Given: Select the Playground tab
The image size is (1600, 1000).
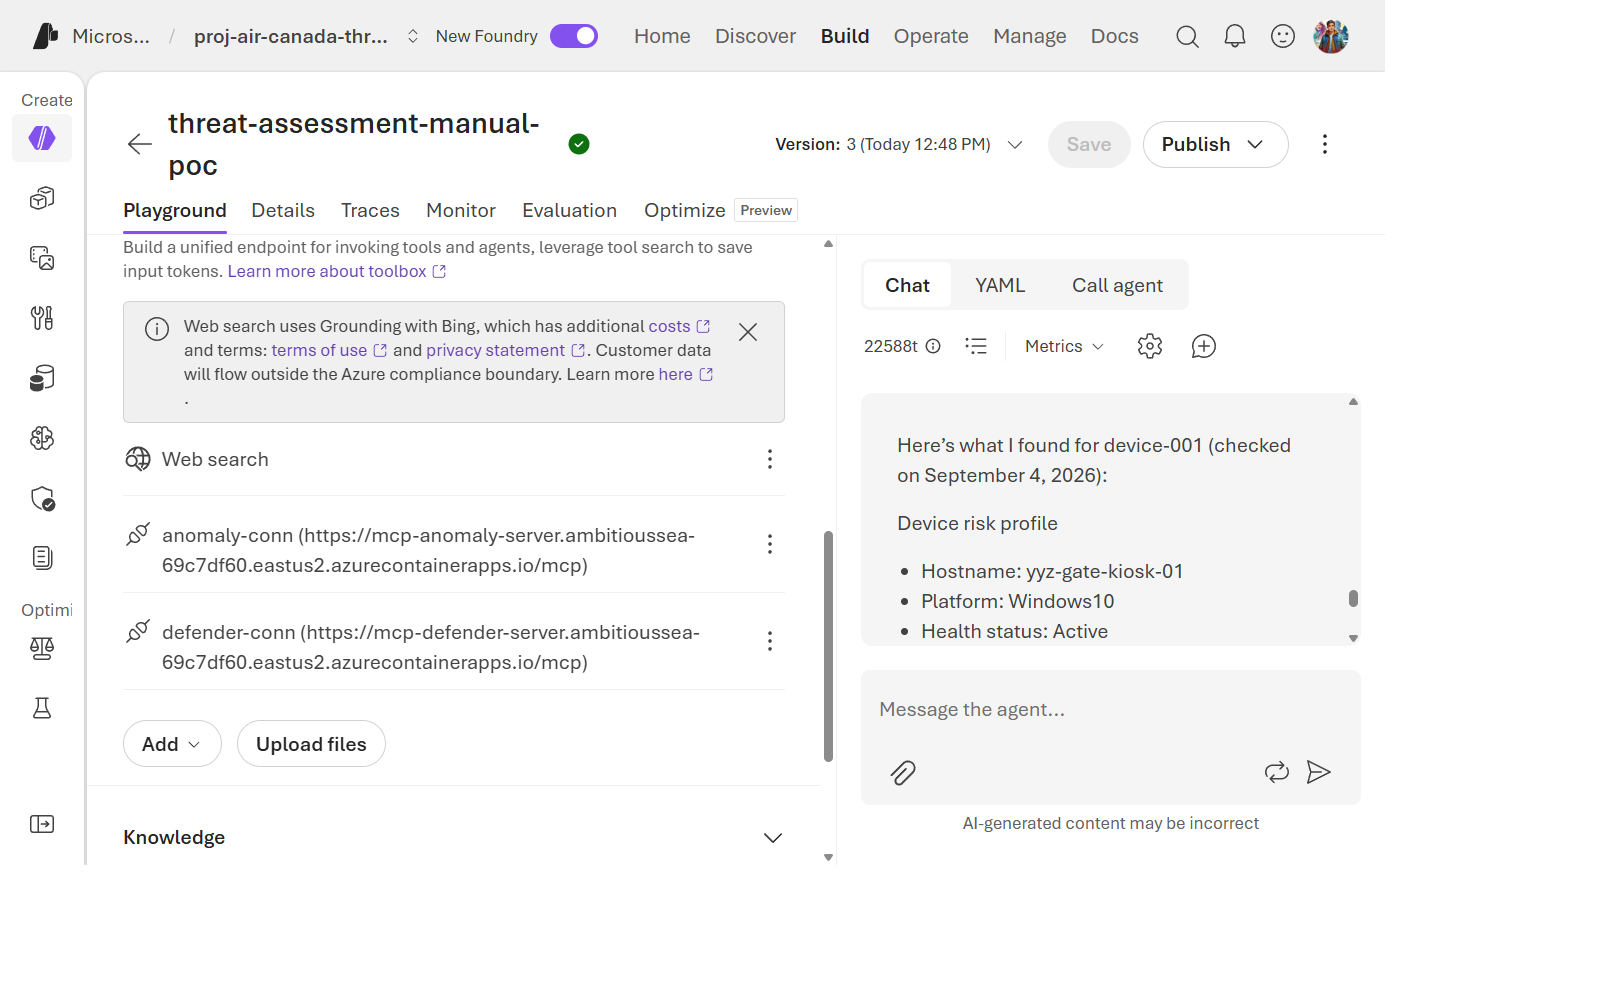Looking at the screenshot, I should pyautogui.click(x=175, y=210).
